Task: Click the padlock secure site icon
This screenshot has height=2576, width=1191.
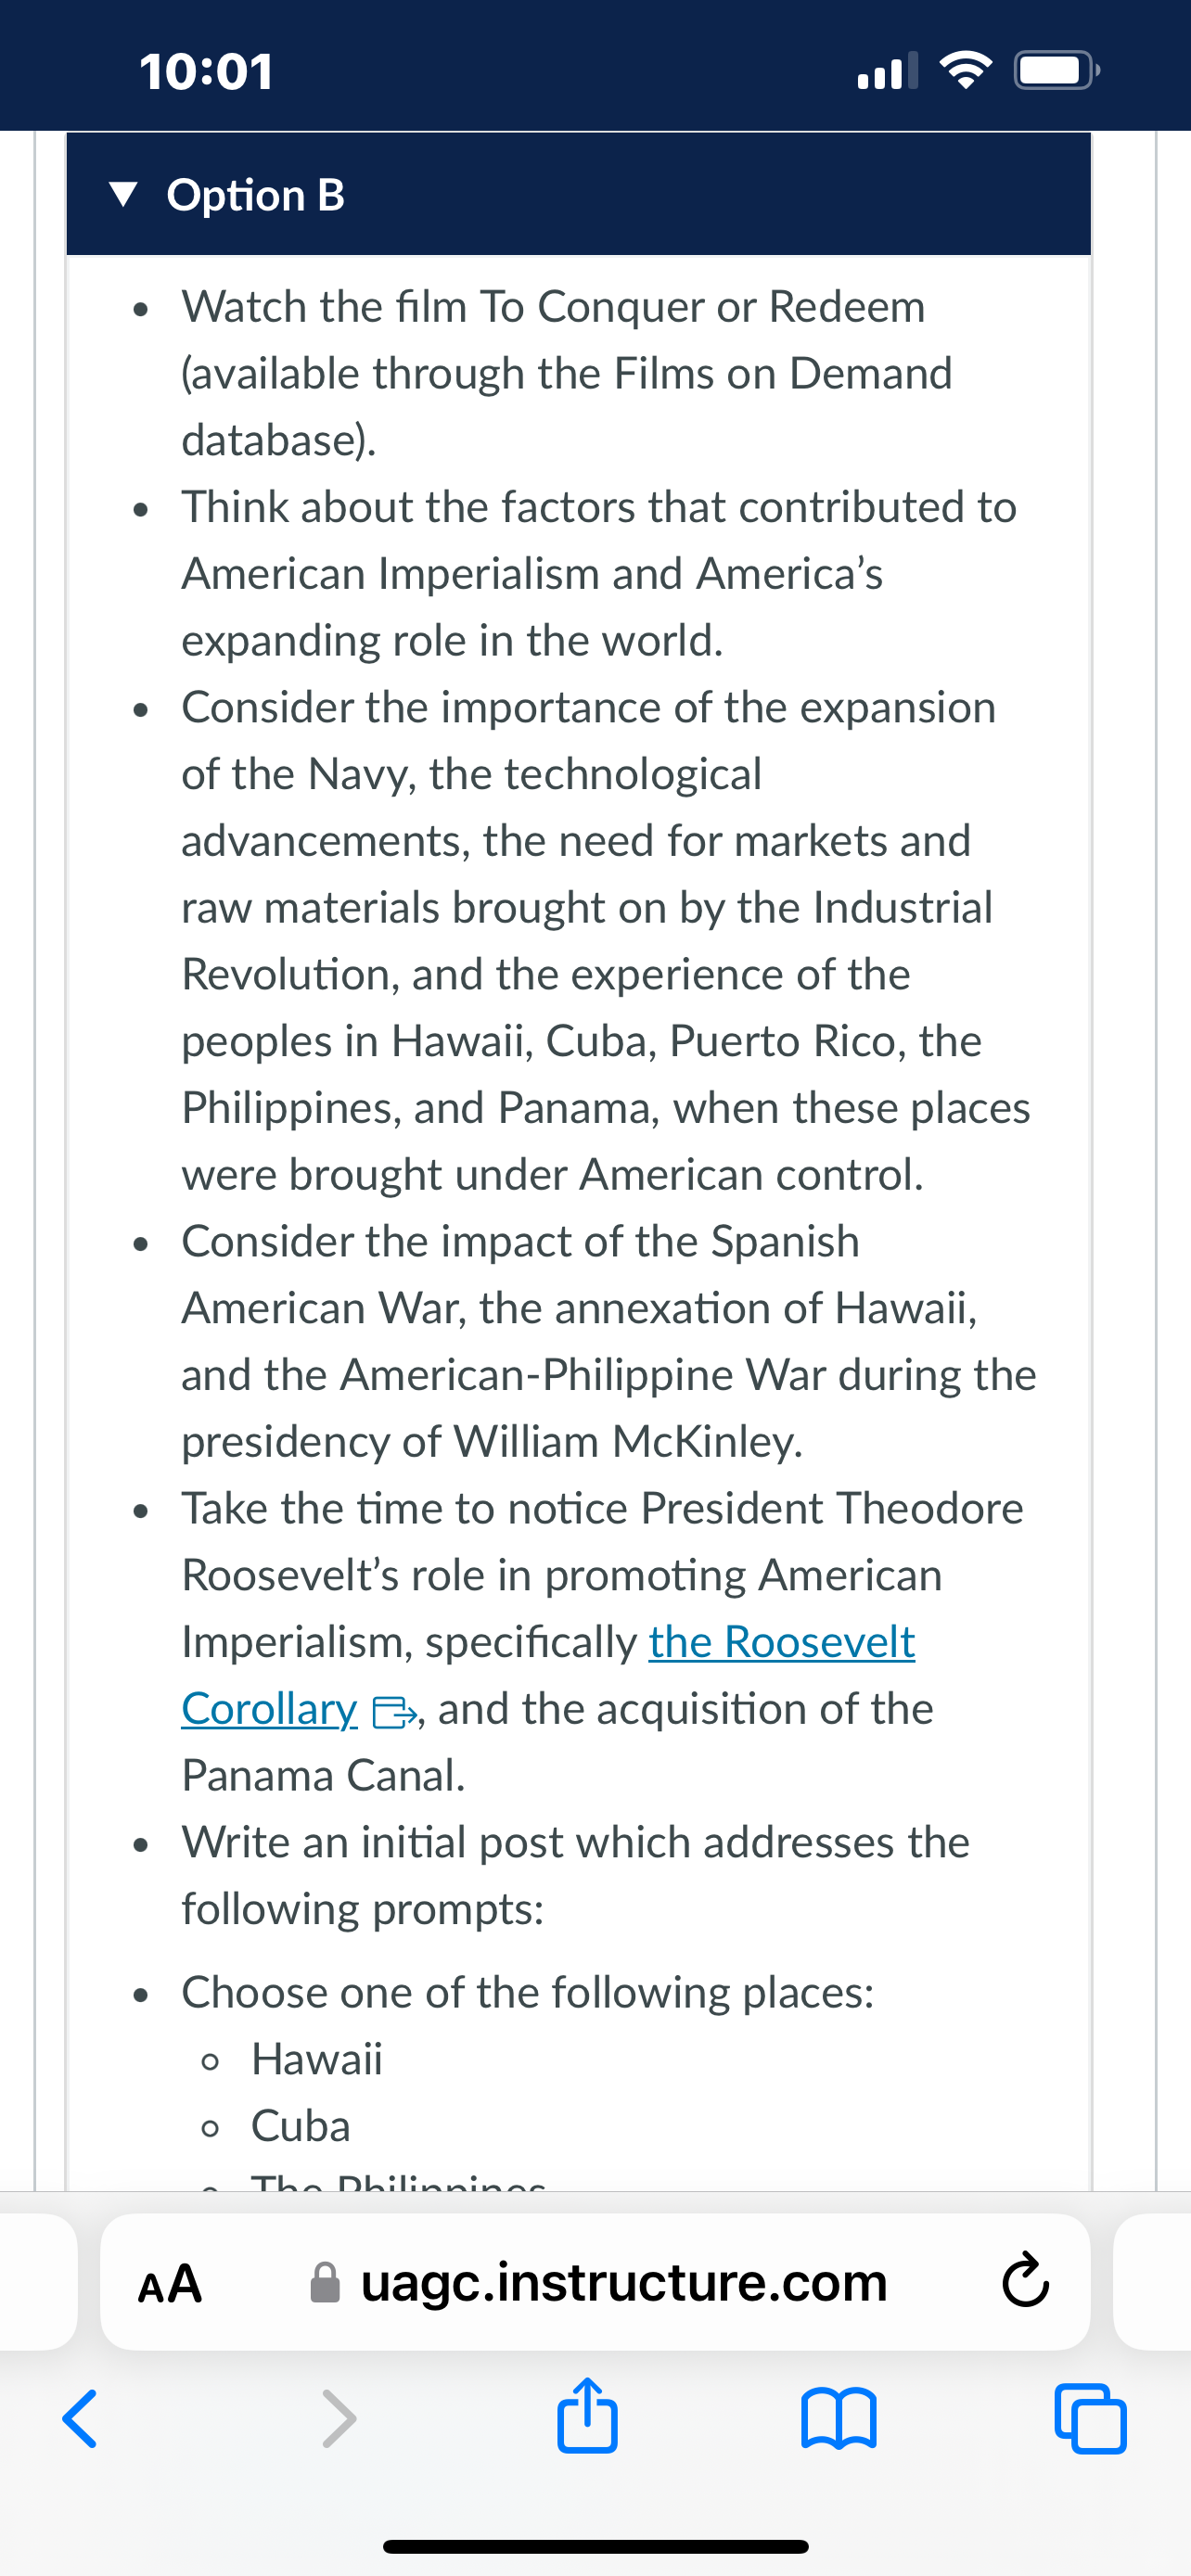Action: click(x=325, y=2283)
